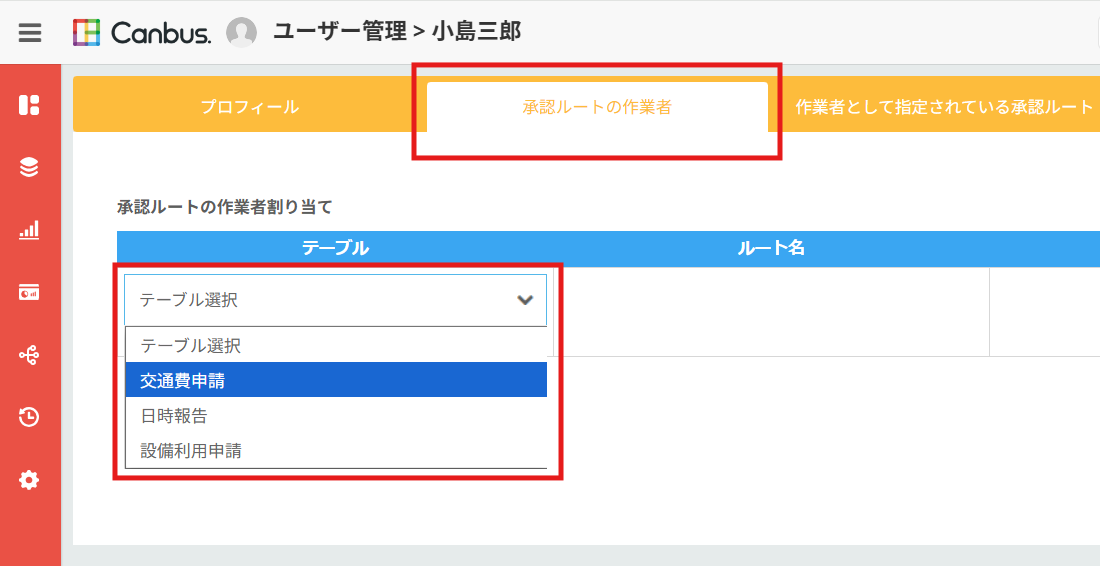Click the dropdown chevron arrow

(525, 300)
